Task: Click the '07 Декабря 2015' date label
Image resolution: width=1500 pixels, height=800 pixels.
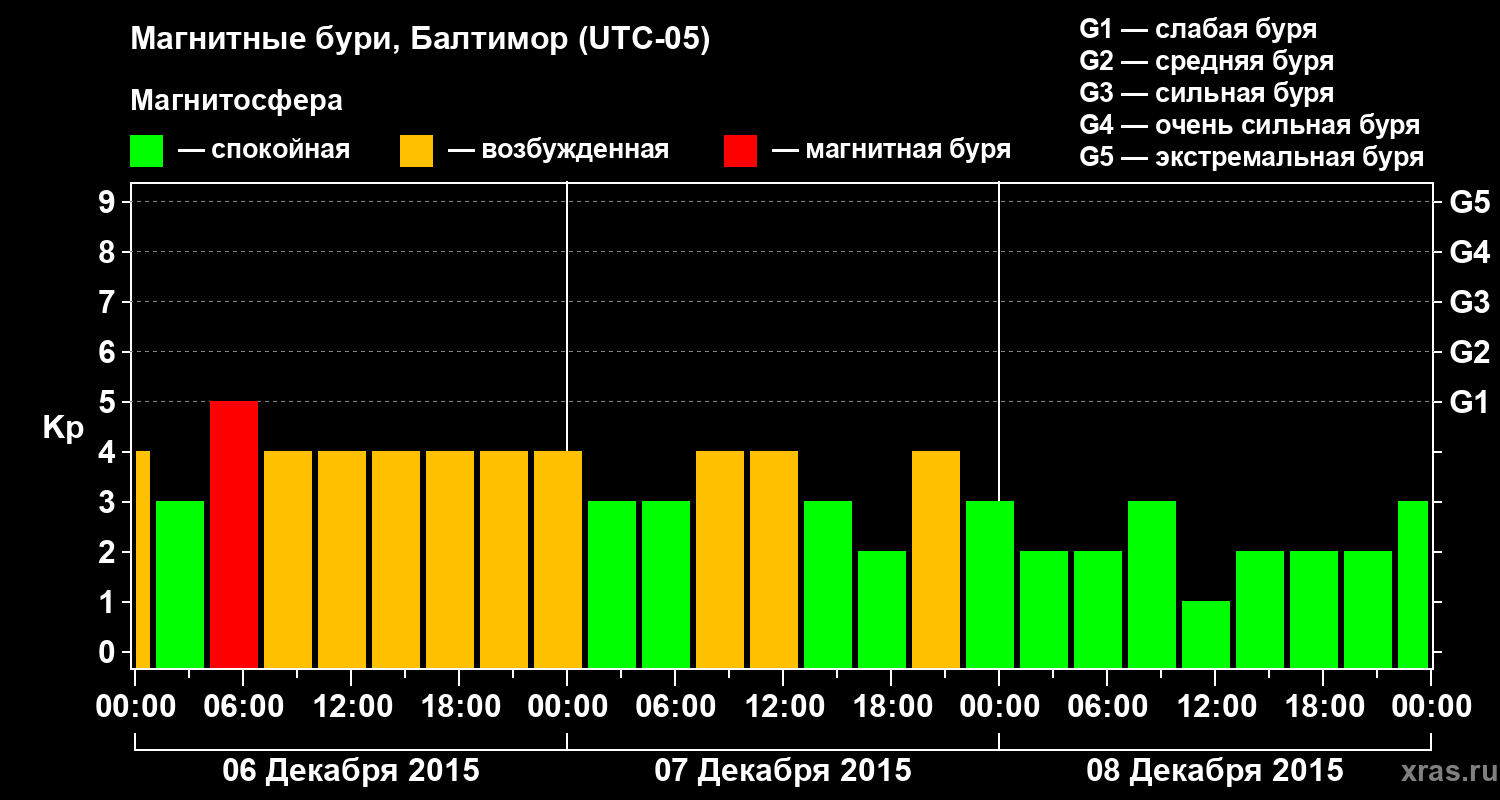Action: (783, 771)
